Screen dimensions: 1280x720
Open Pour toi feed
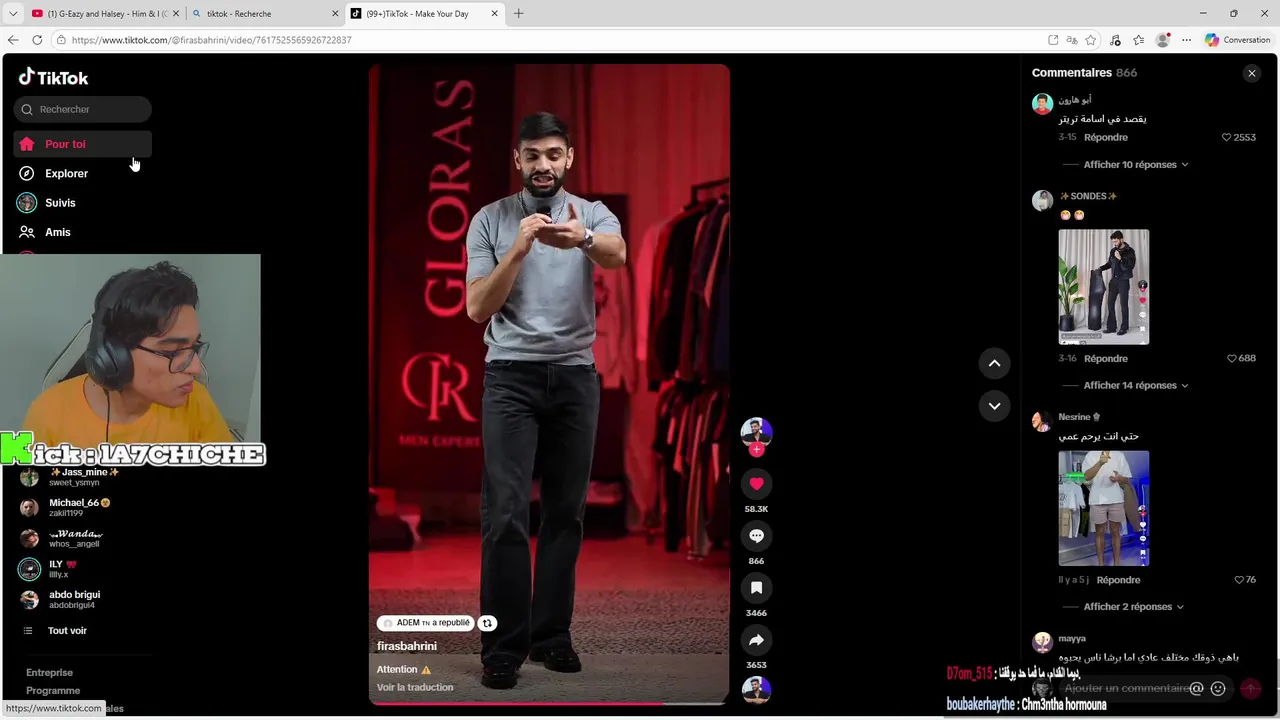[83, 144]
